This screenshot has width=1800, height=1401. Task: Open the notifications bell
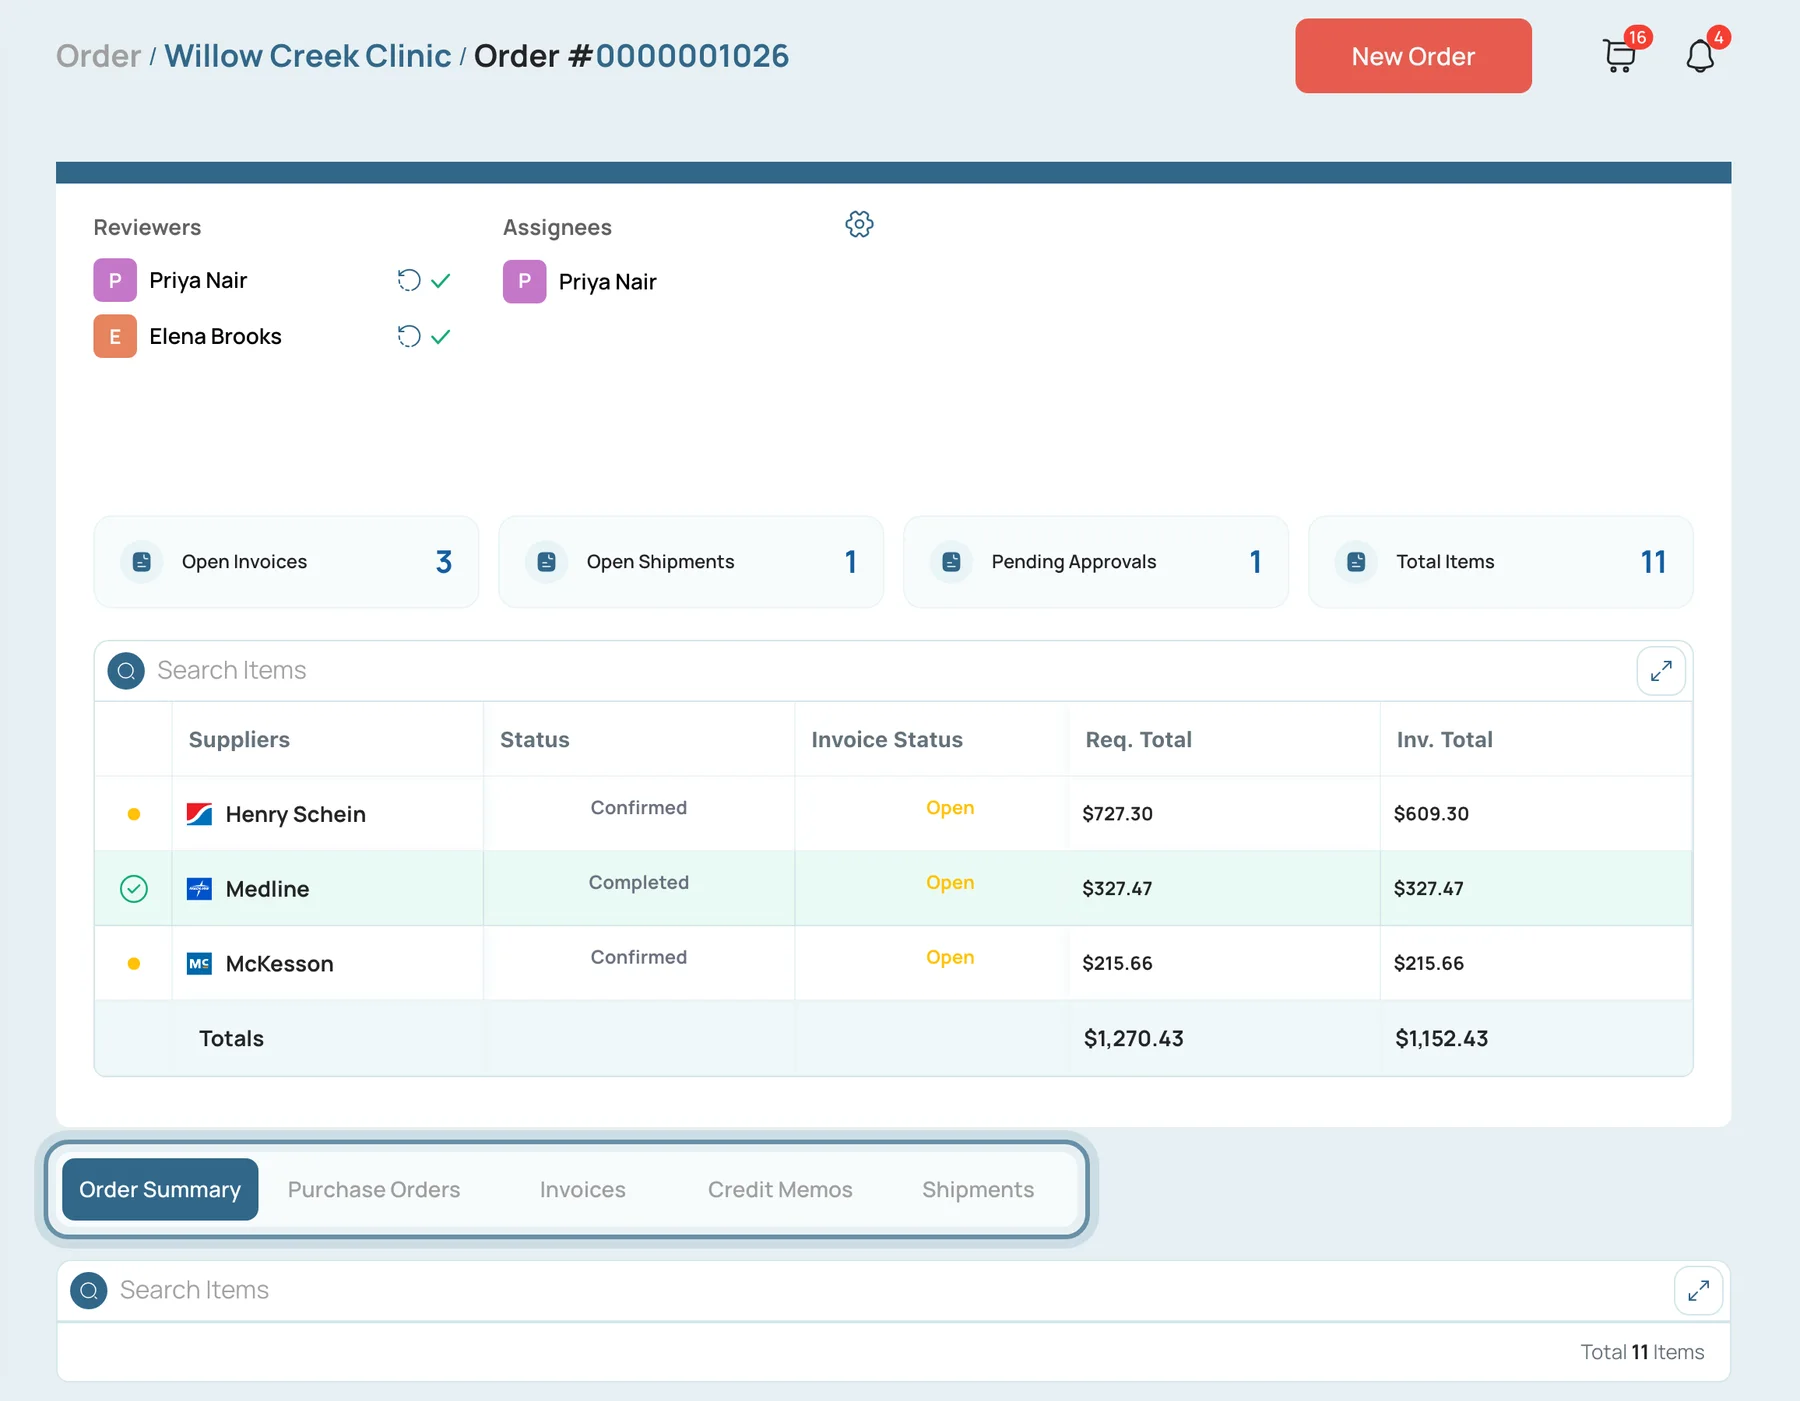tap(1700, 56)
